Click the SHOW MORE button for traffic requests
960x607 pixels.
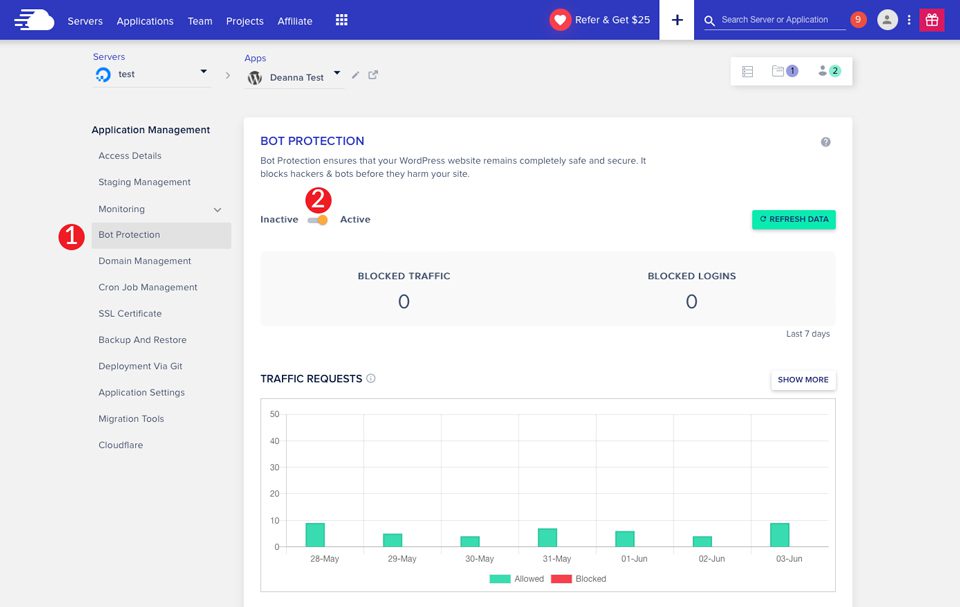[802, 379]
